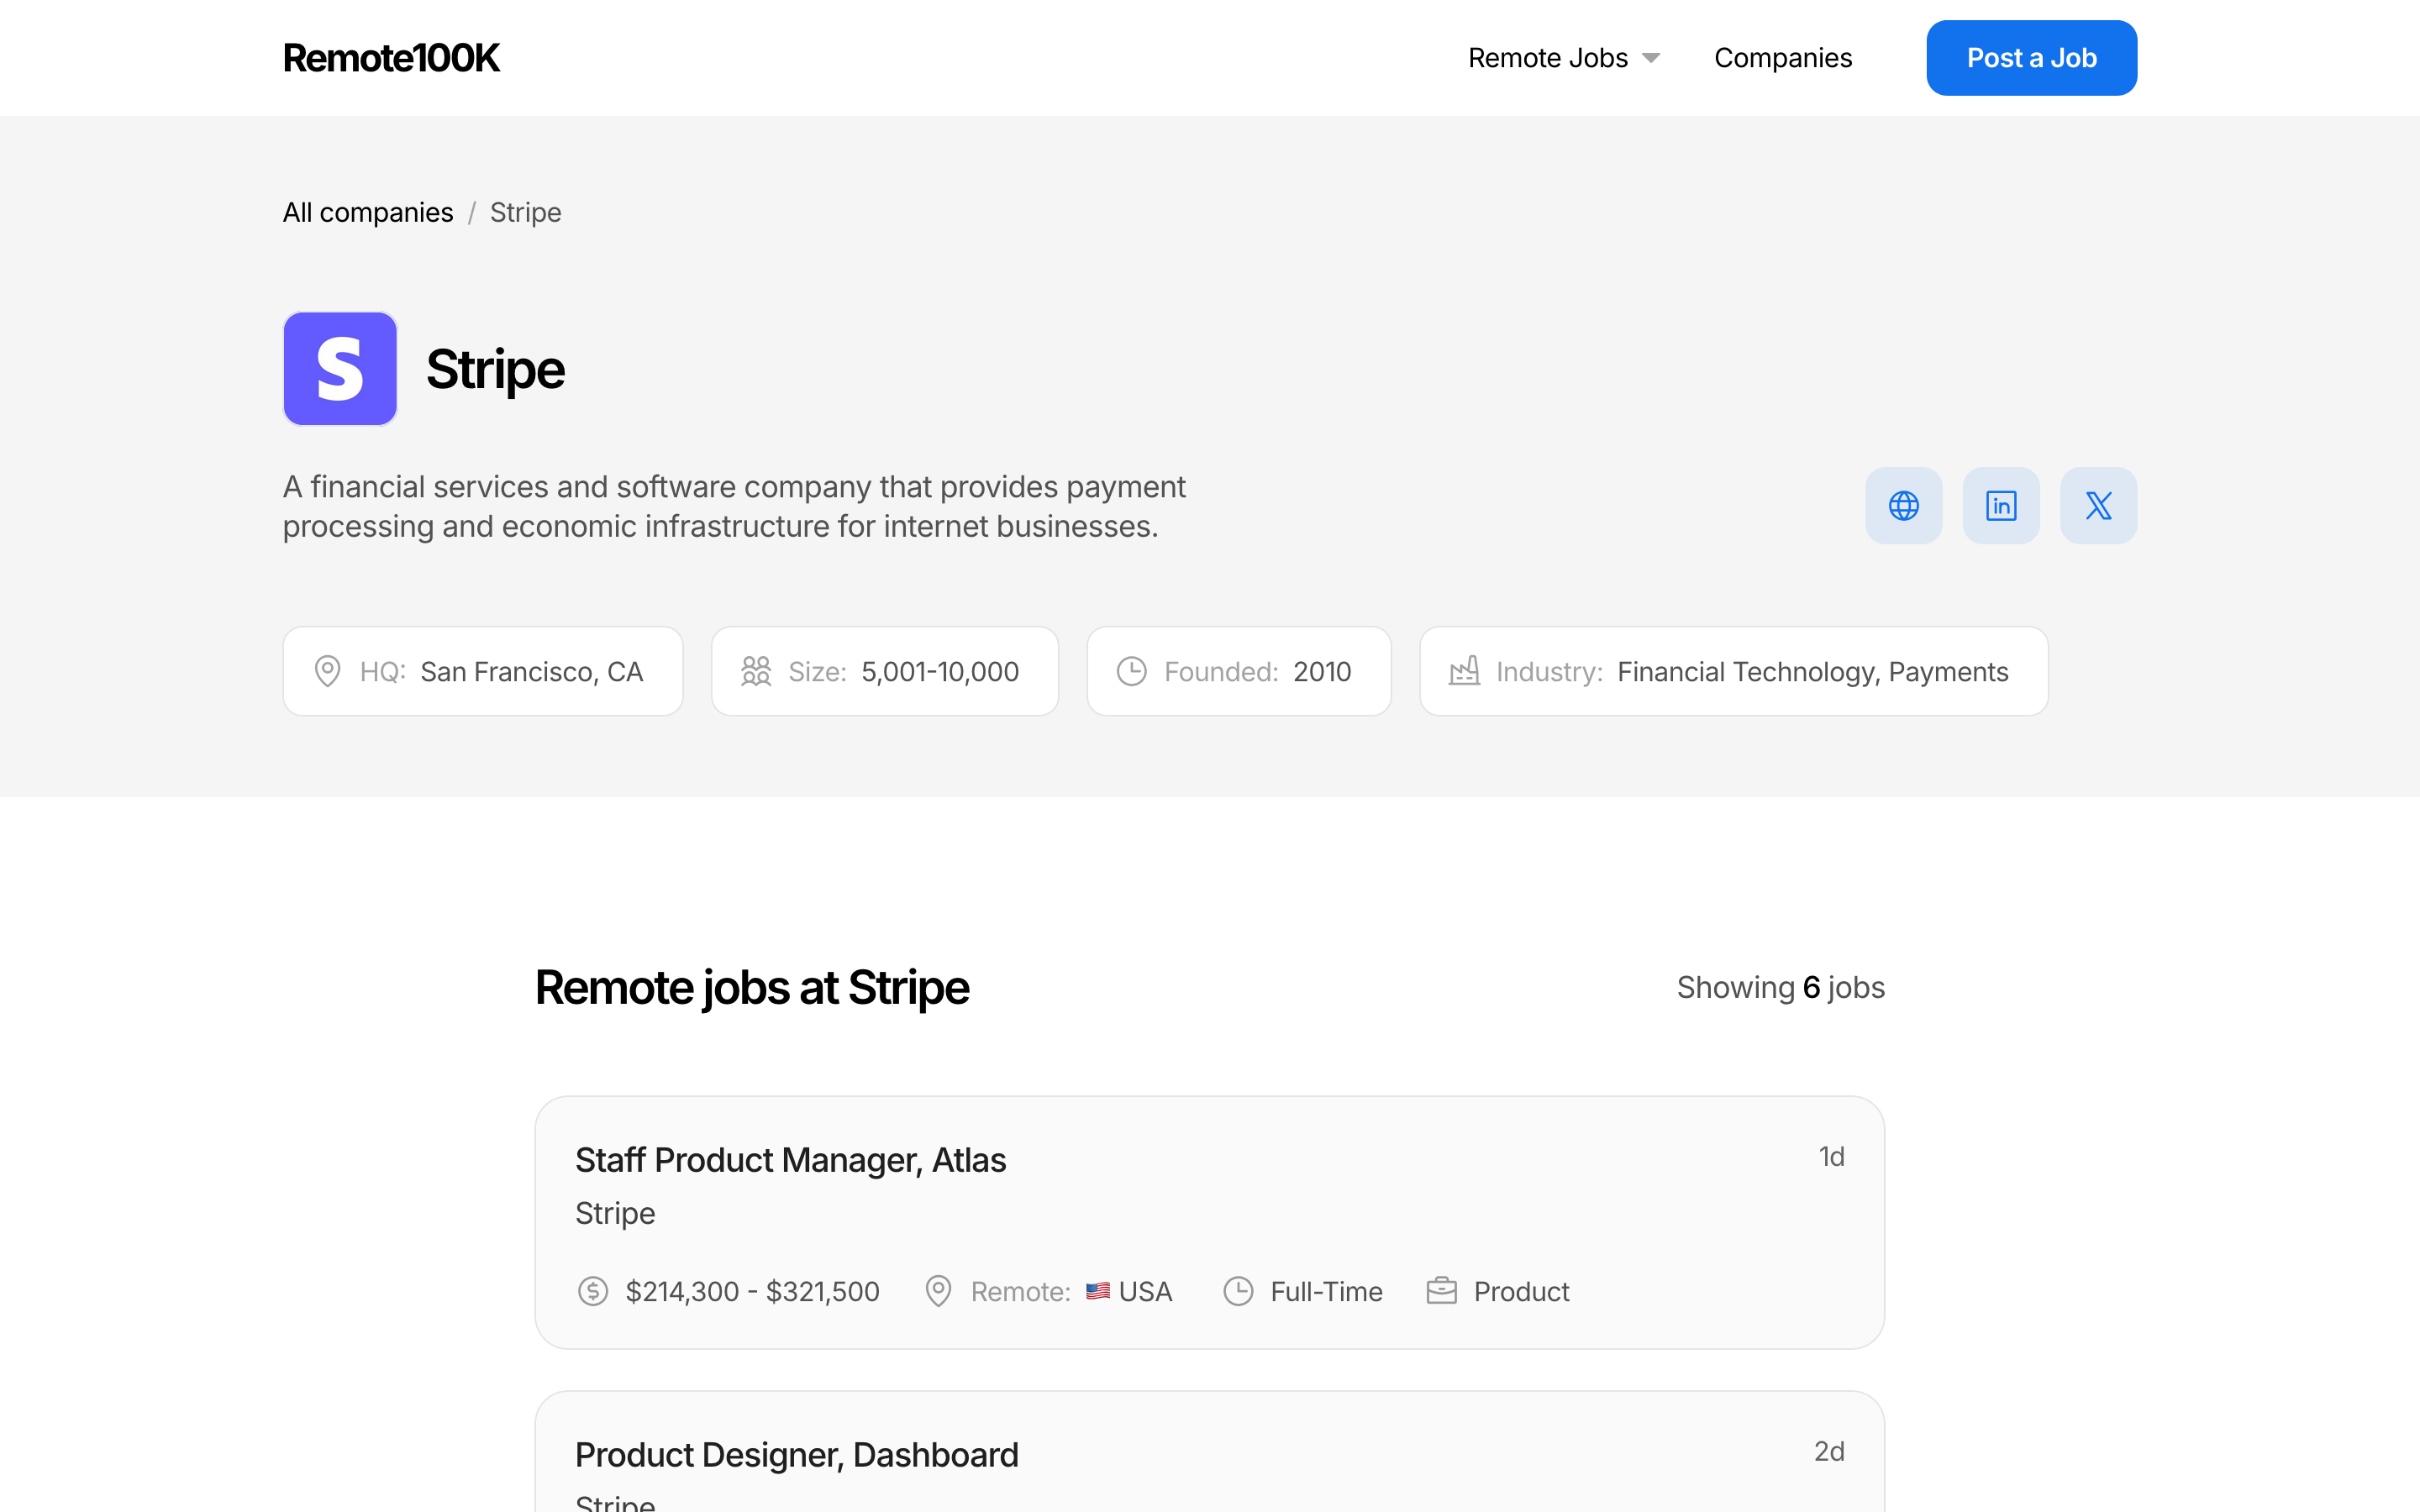Open the Remote Jobs menu
Viewport: 2420px width, 1512px height.
point(1564,58)
